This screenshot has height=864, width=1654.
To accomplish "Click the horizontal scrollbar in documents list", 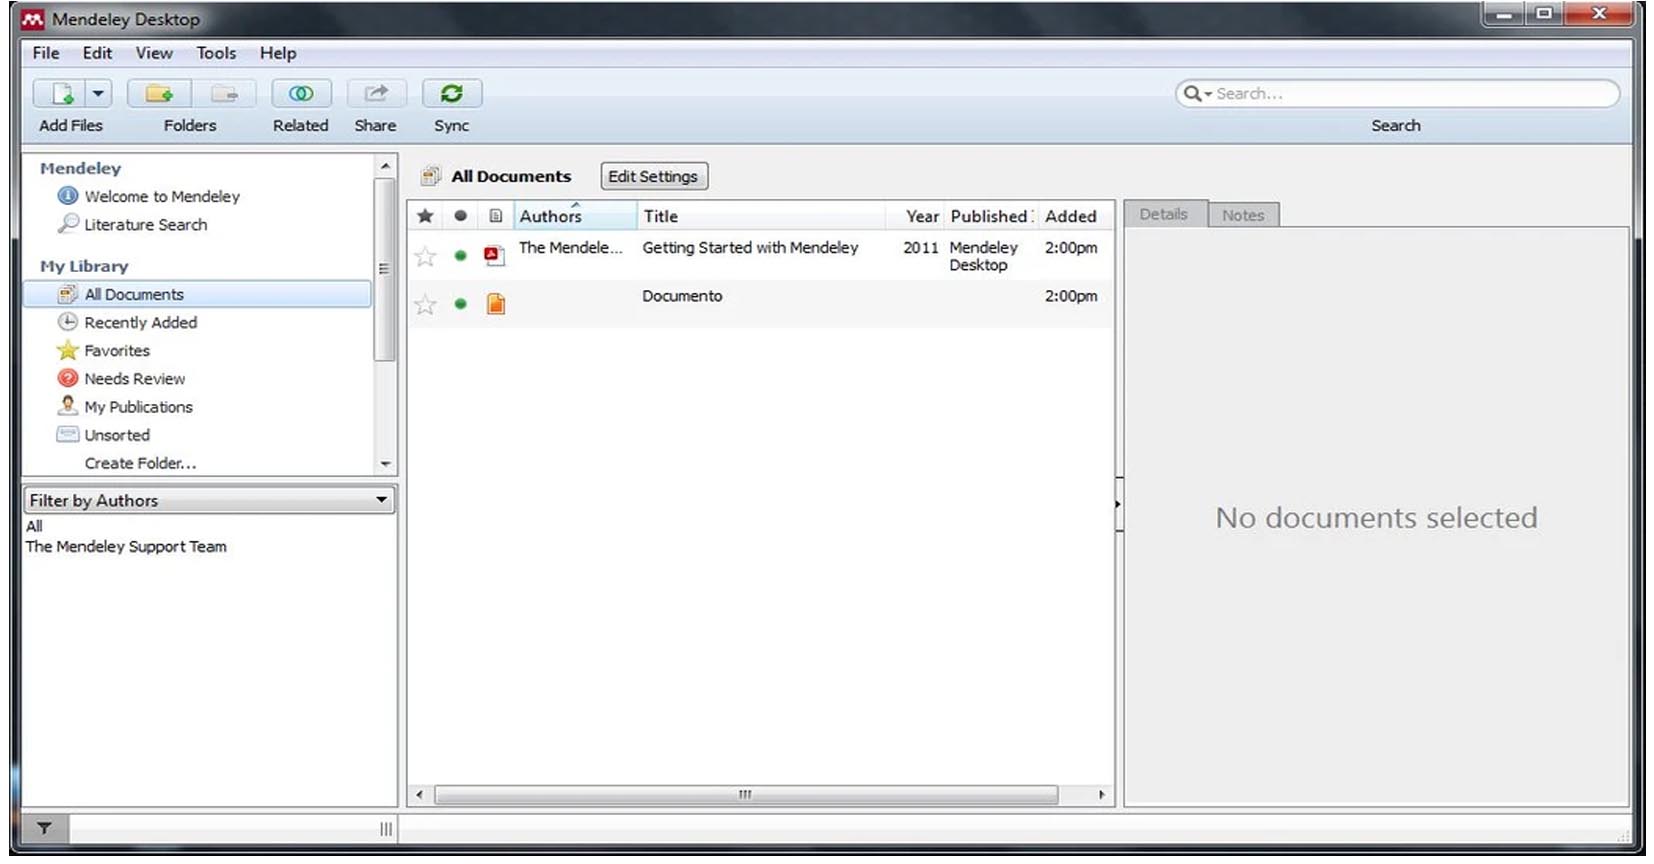I will click(745, 795).
